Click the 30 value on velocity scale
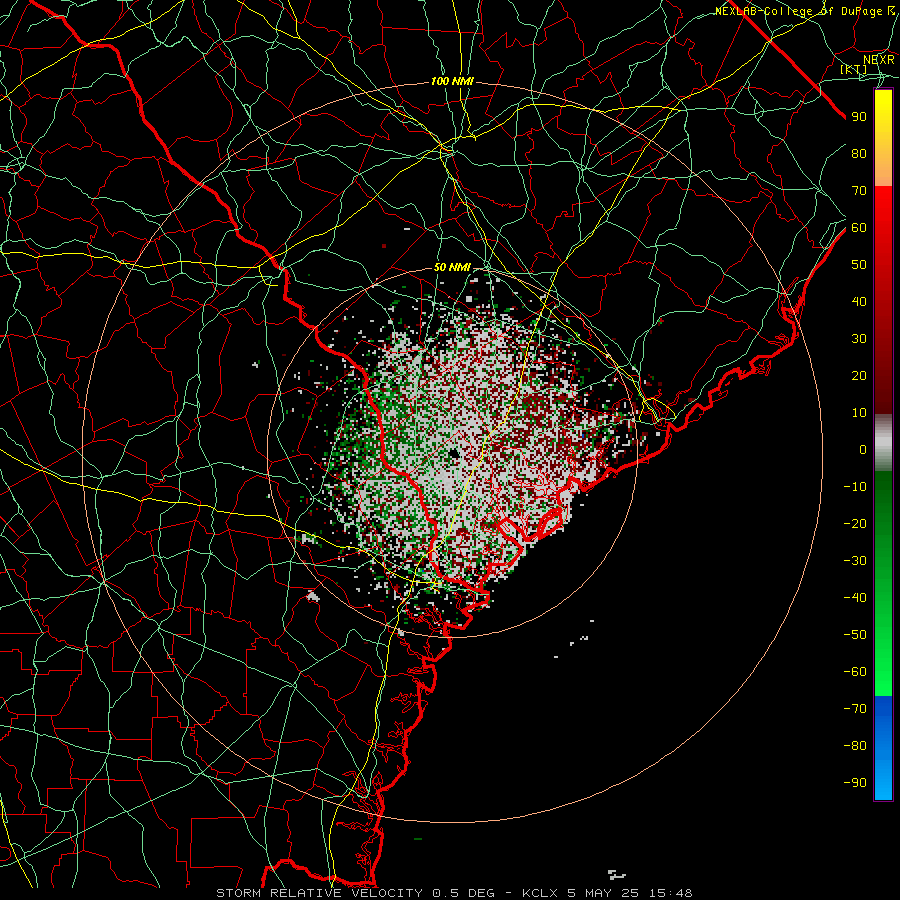Screen dimensions: 900x900 [859, 339]
